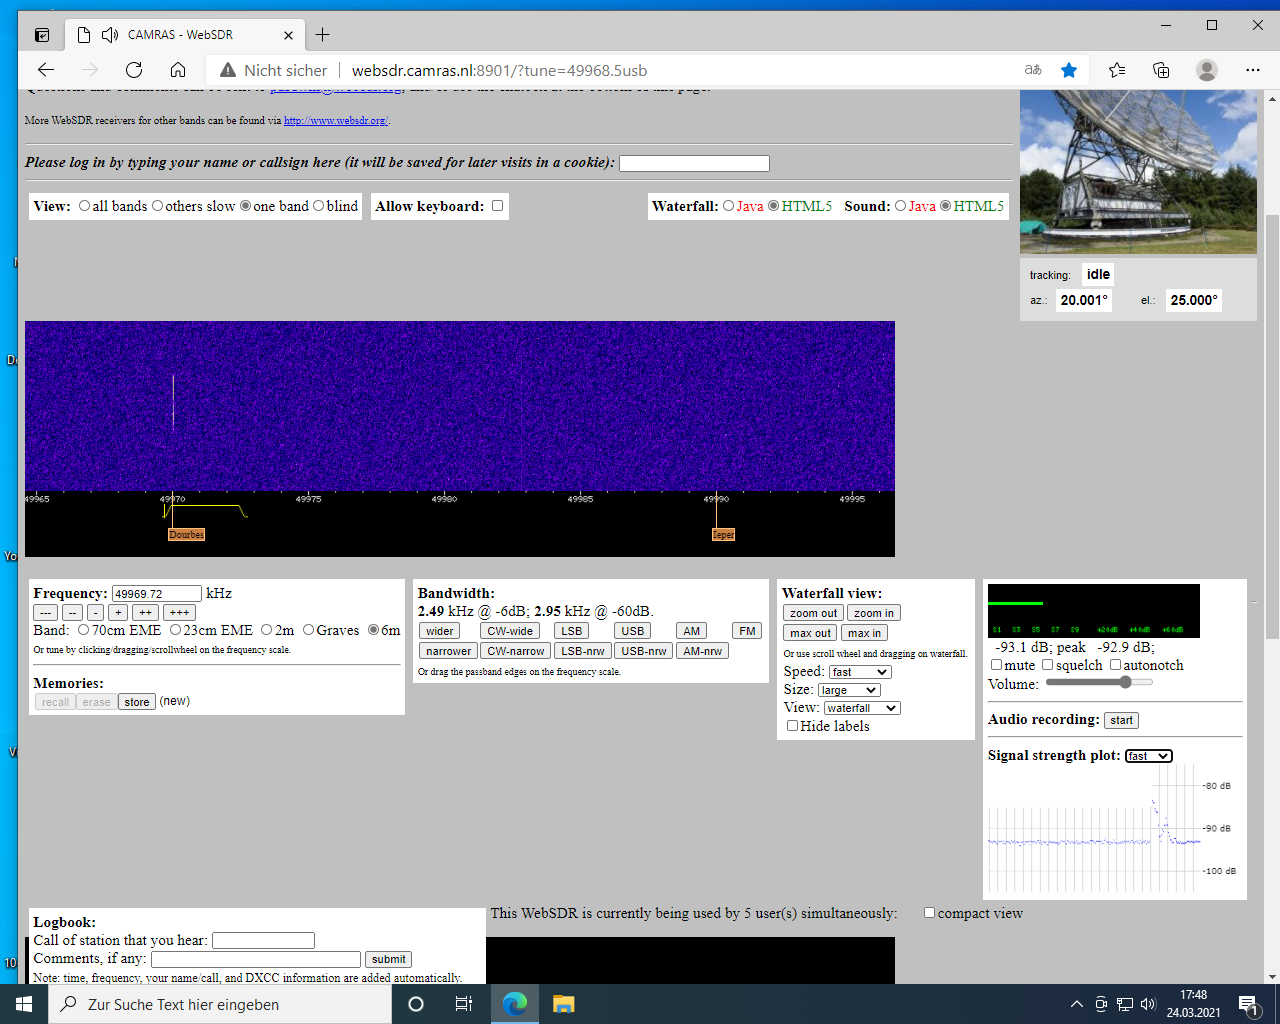Click the Cortana circle on the taskbar
Image resolution: width=1280 pixels, height=1024 pixels.
coord(416,1004)
